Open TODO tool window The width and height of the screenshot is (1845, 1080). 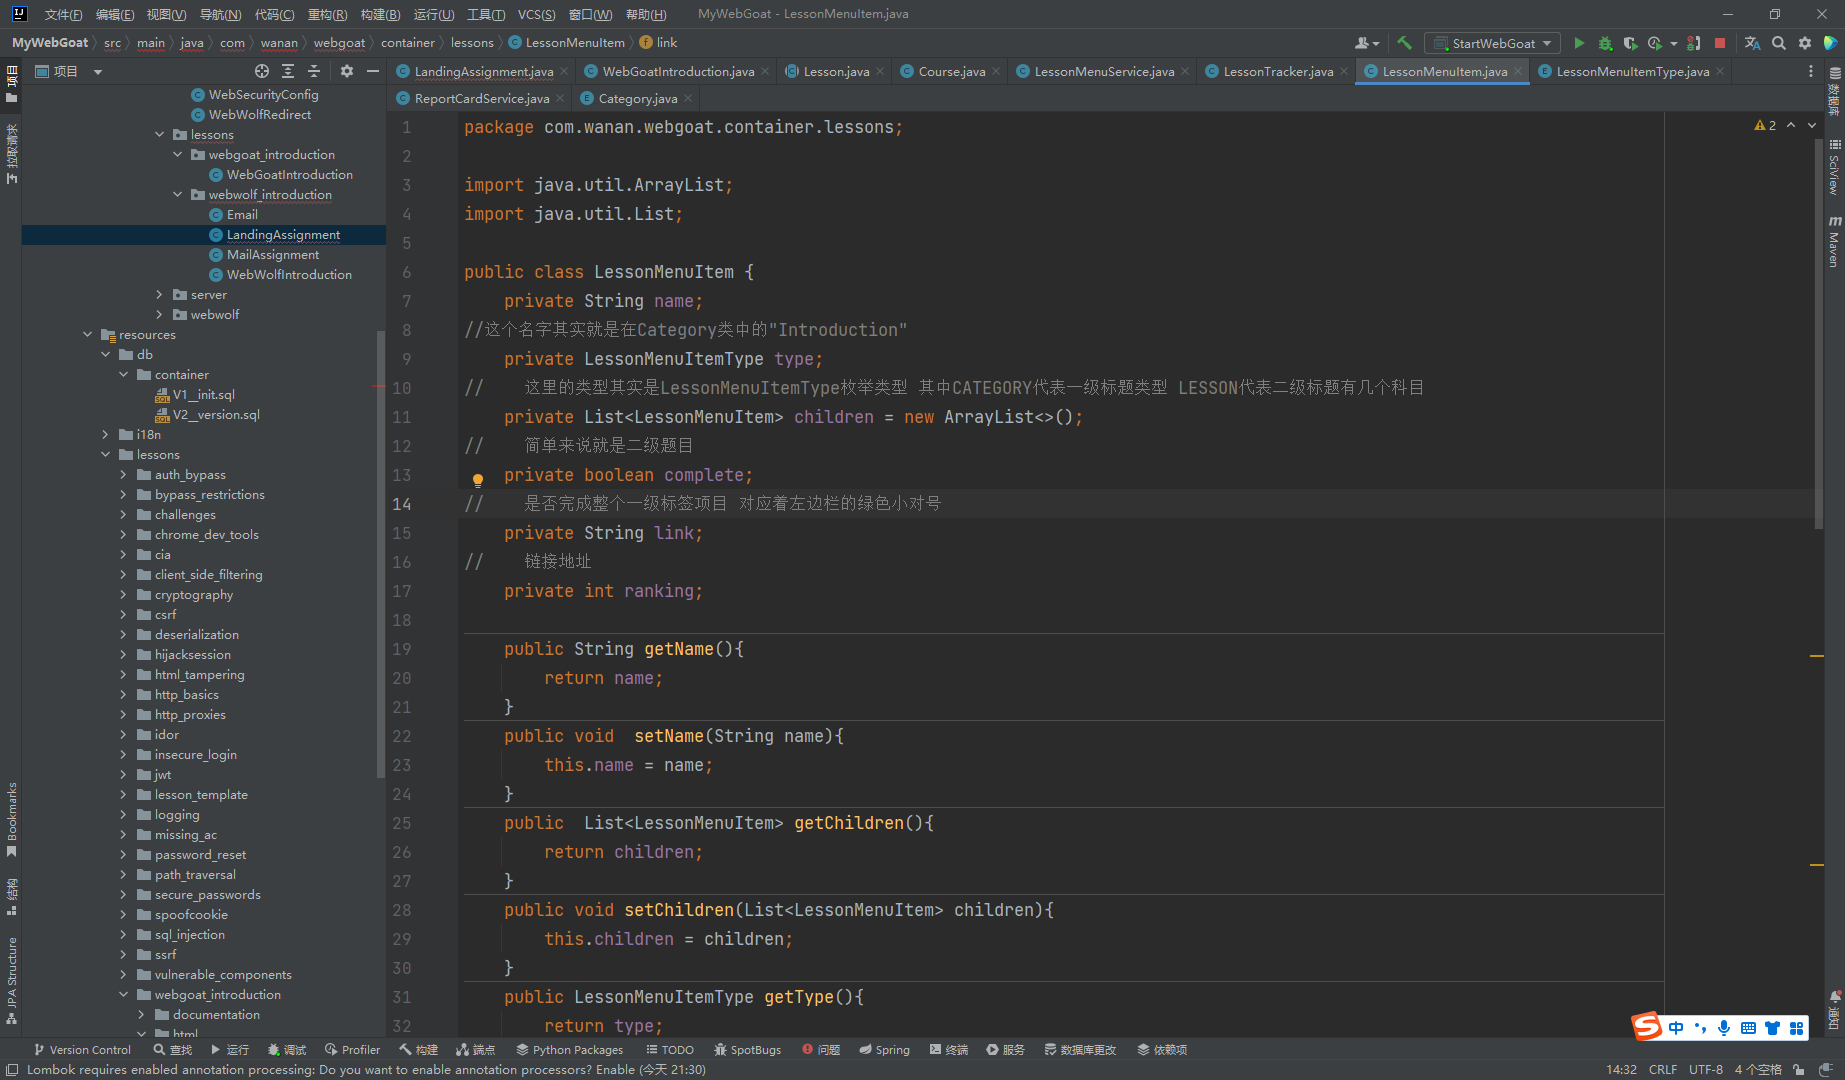[670, 1049]
